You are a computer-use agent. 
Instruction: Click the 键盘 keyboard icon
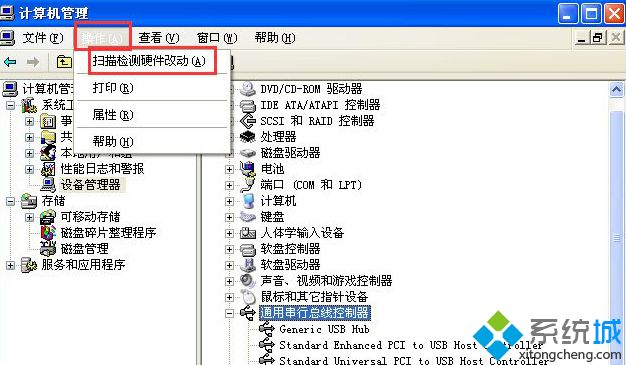[248, 217]
